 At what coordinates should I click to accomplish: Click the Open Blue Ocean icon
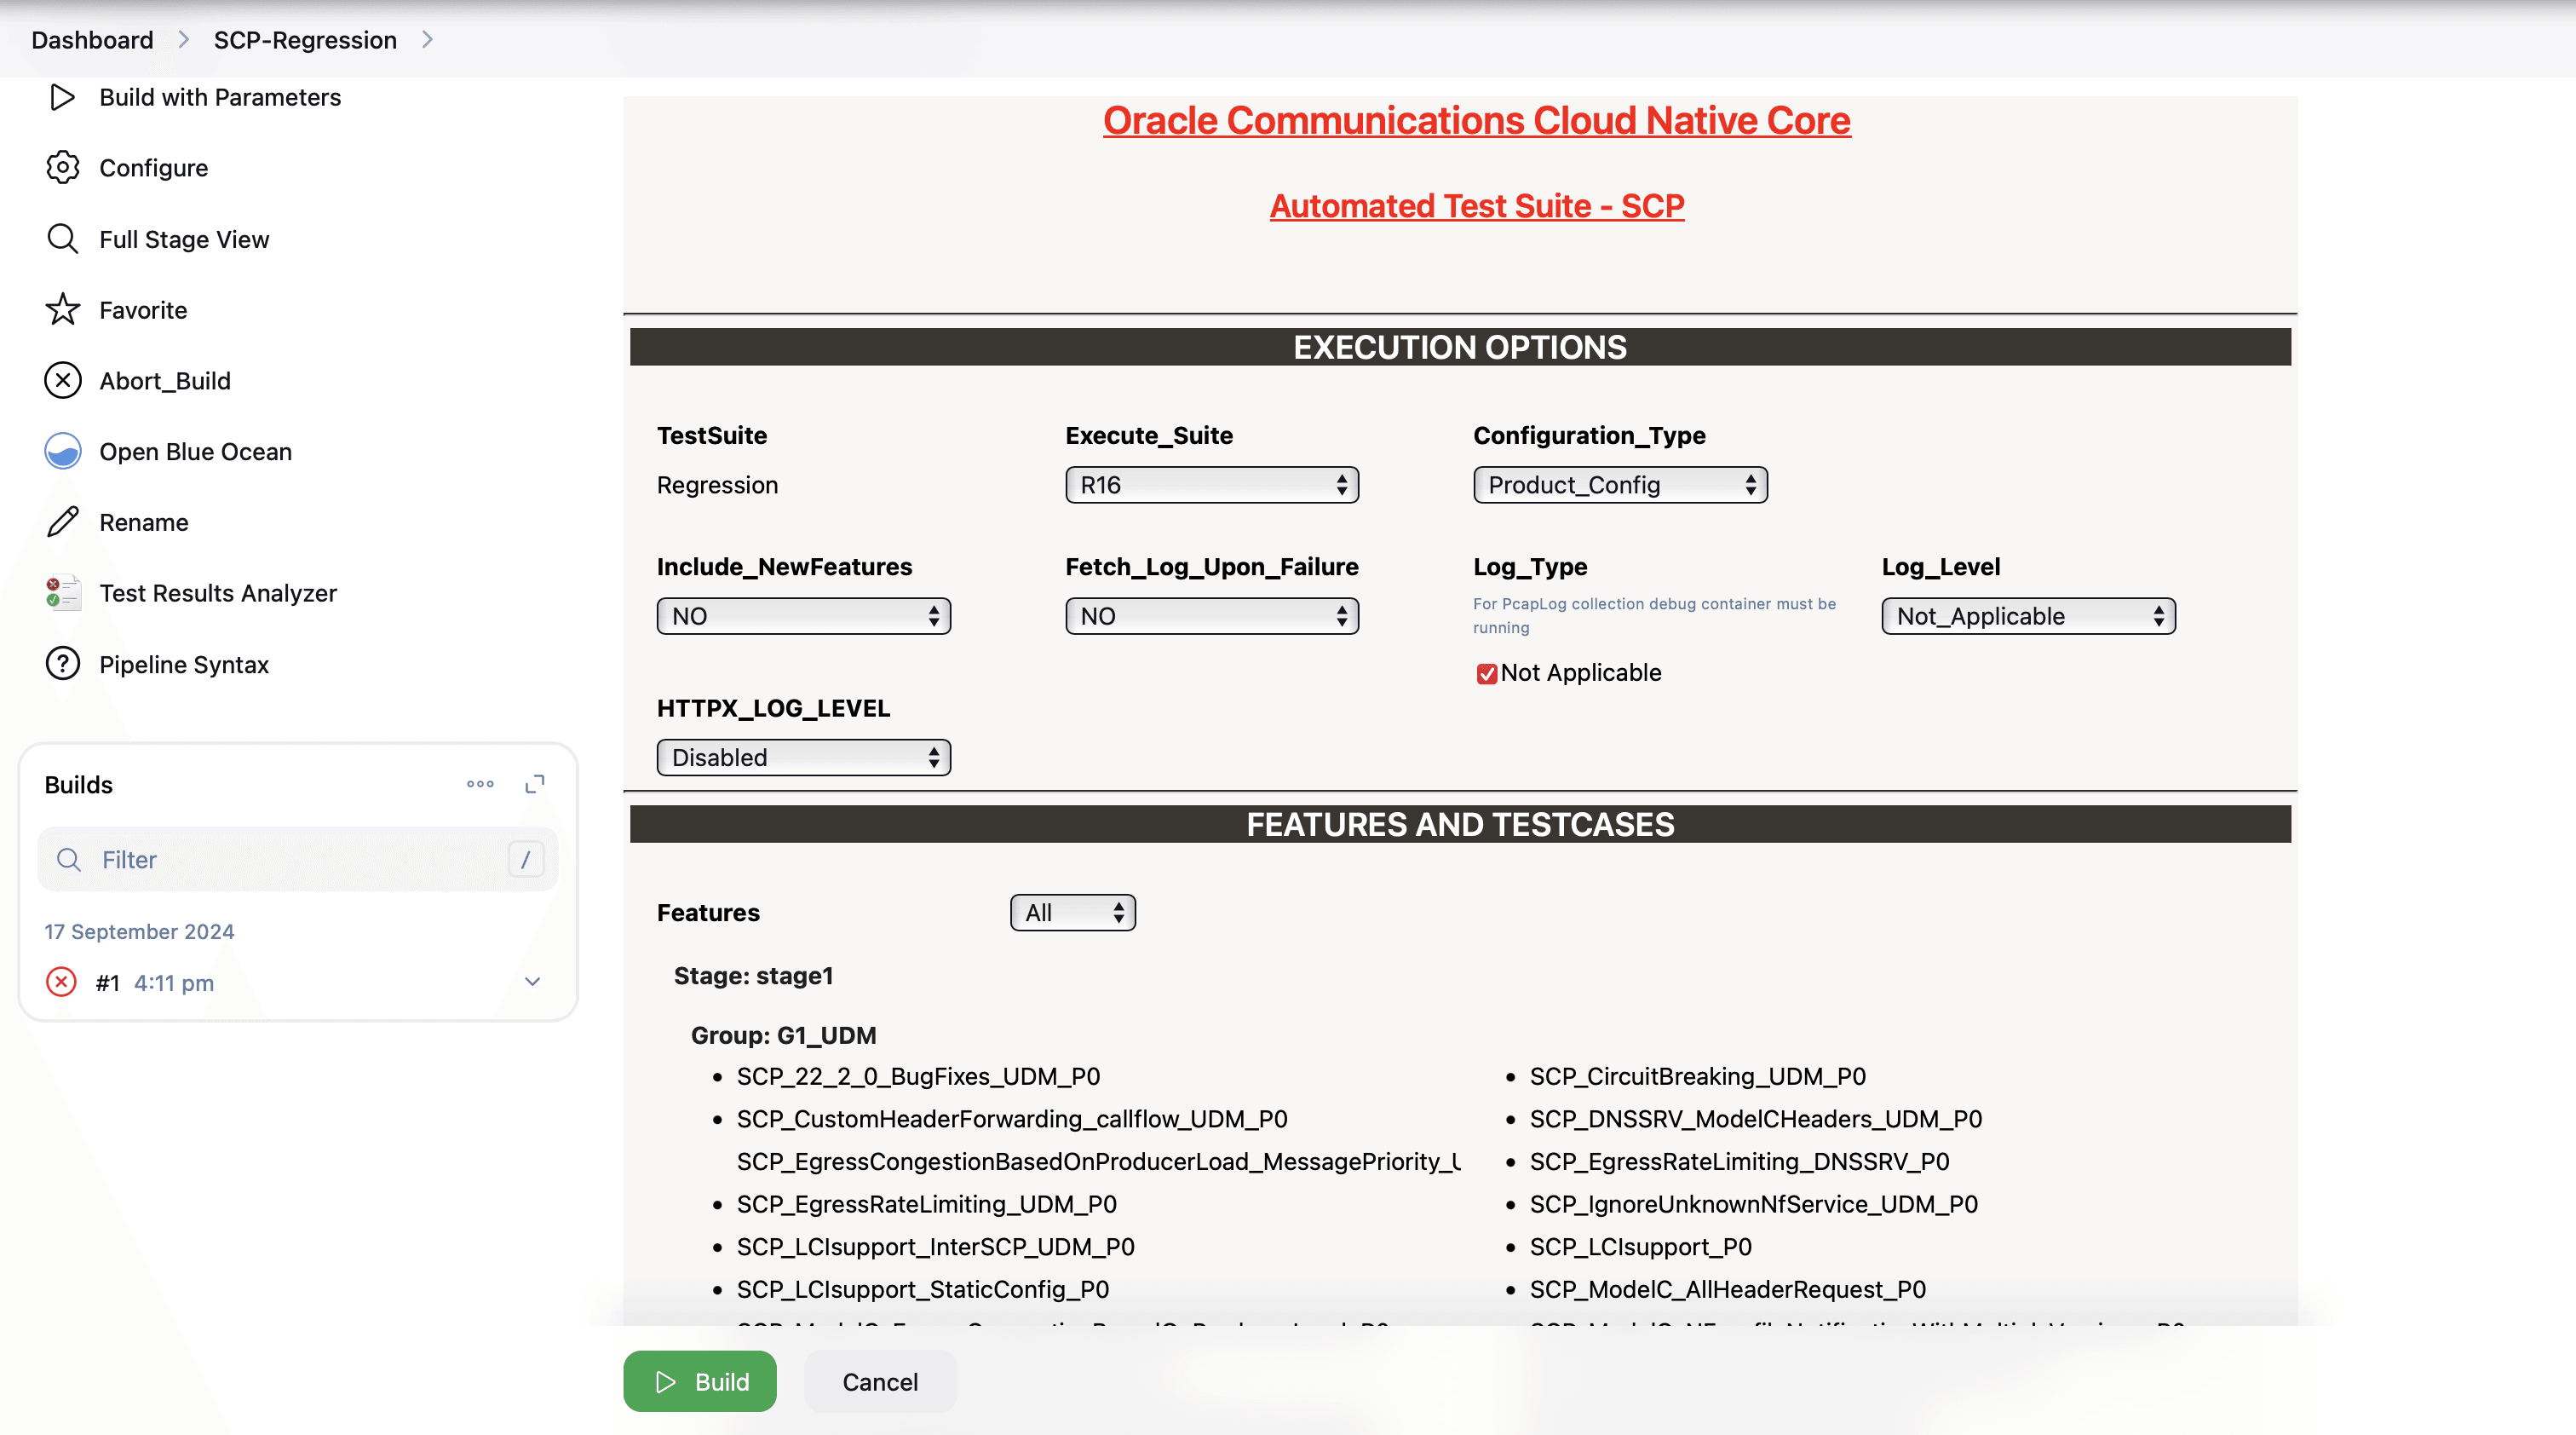tap(62, 452)
